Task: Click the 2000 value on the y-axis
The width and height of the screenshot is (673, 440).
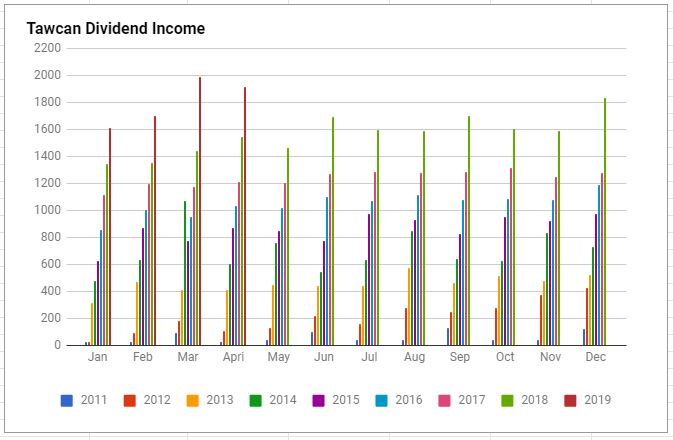Action: (x=49, y=75)
